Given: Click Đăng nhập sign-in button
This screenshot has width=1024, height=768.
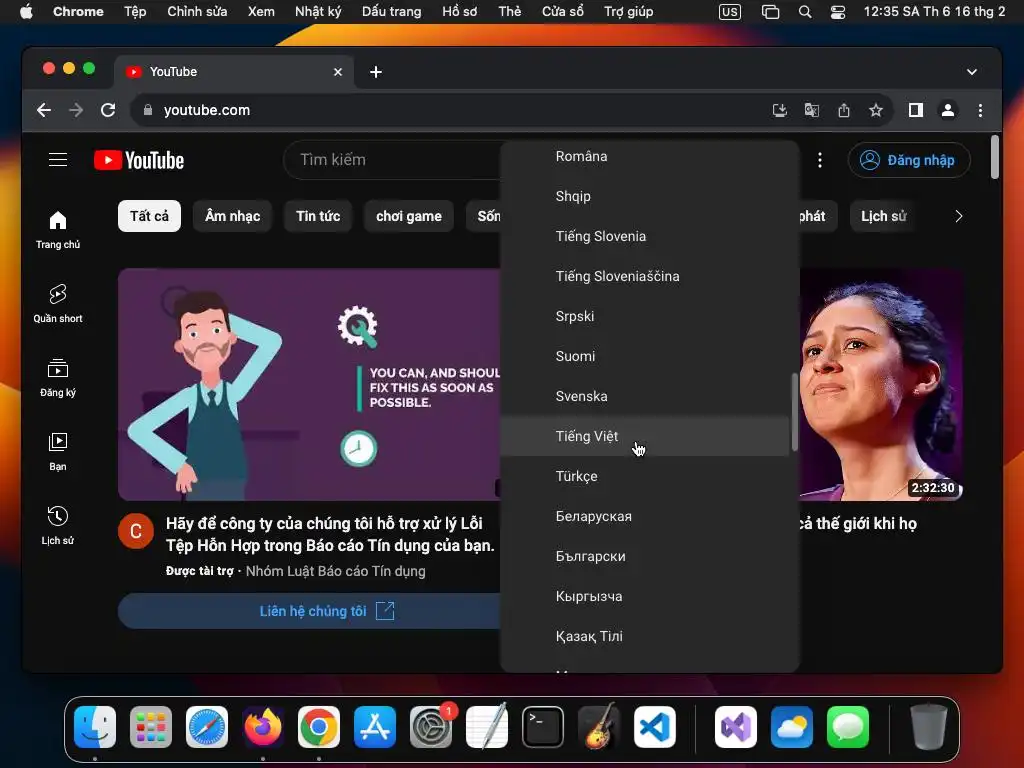Looking at the screenshot, I should pos(908,160).
